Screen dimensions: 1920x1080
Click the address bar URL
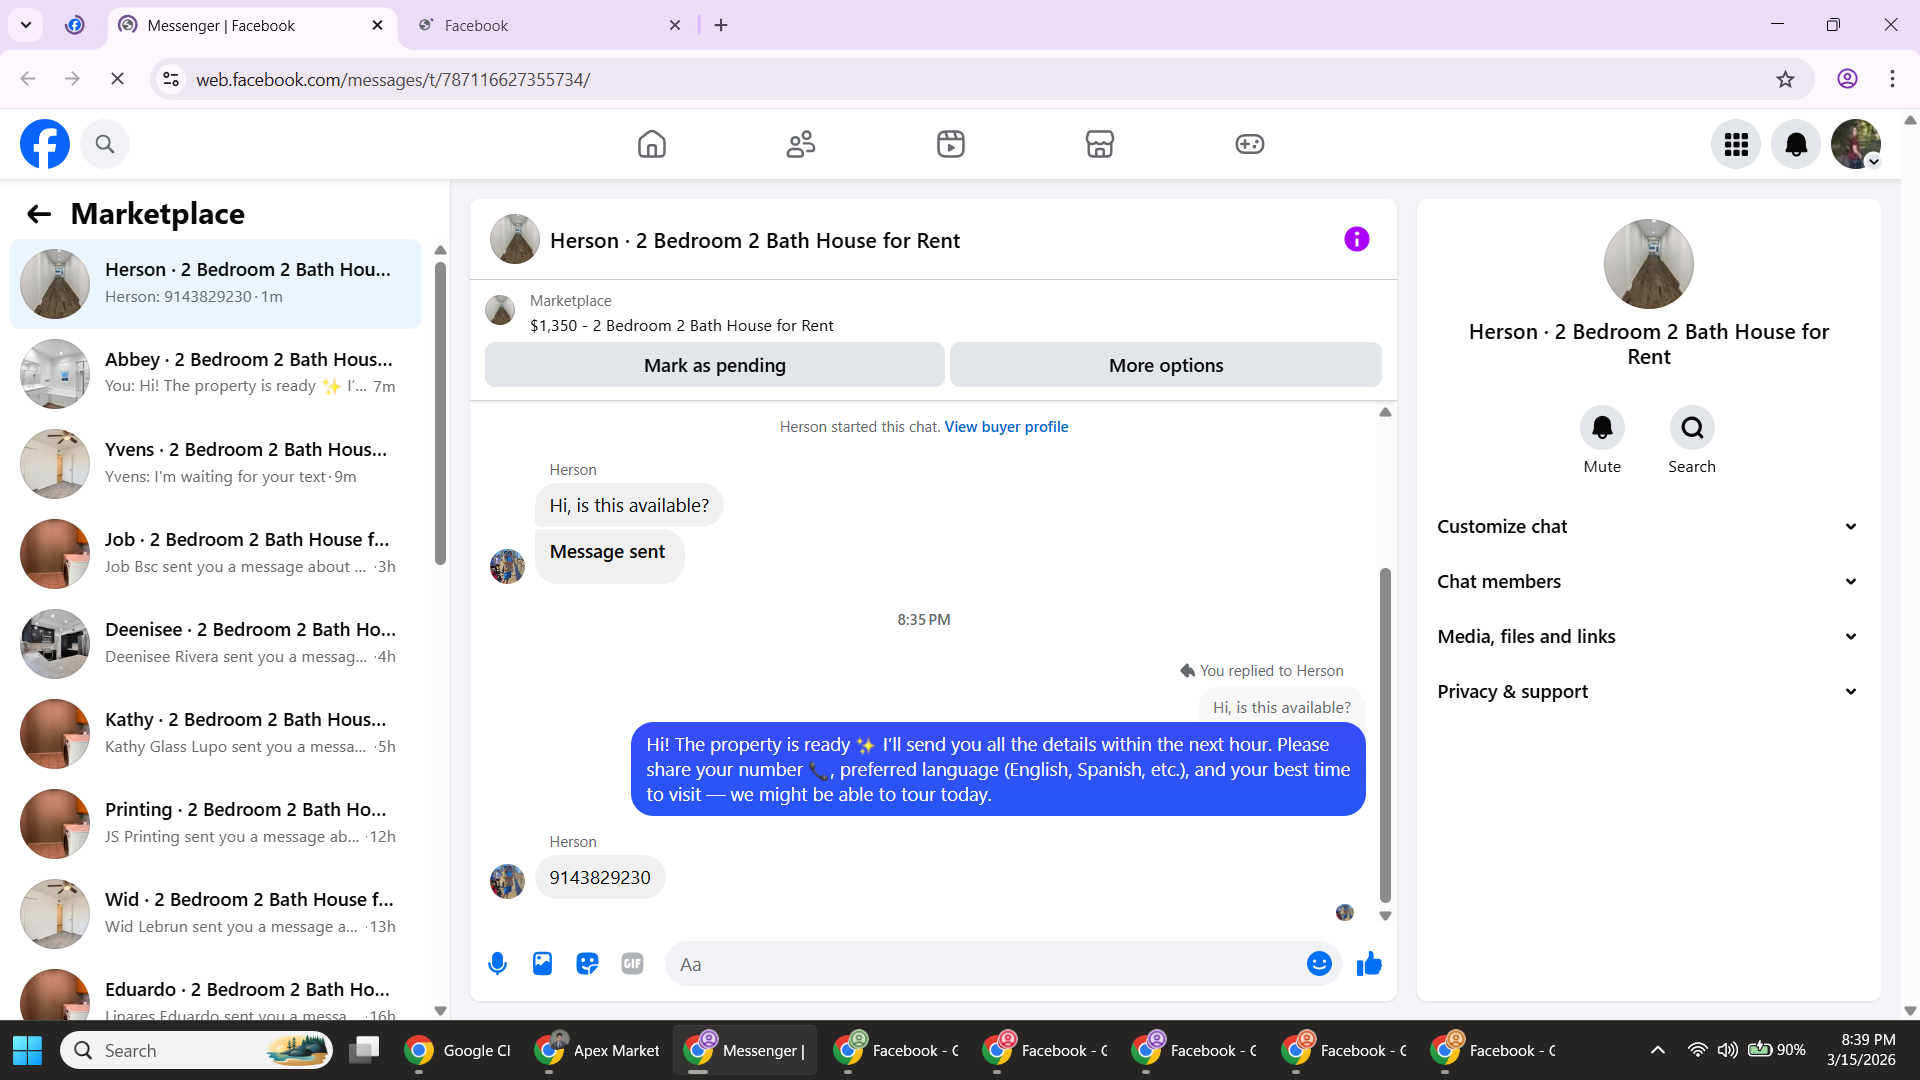pos(393,80)
